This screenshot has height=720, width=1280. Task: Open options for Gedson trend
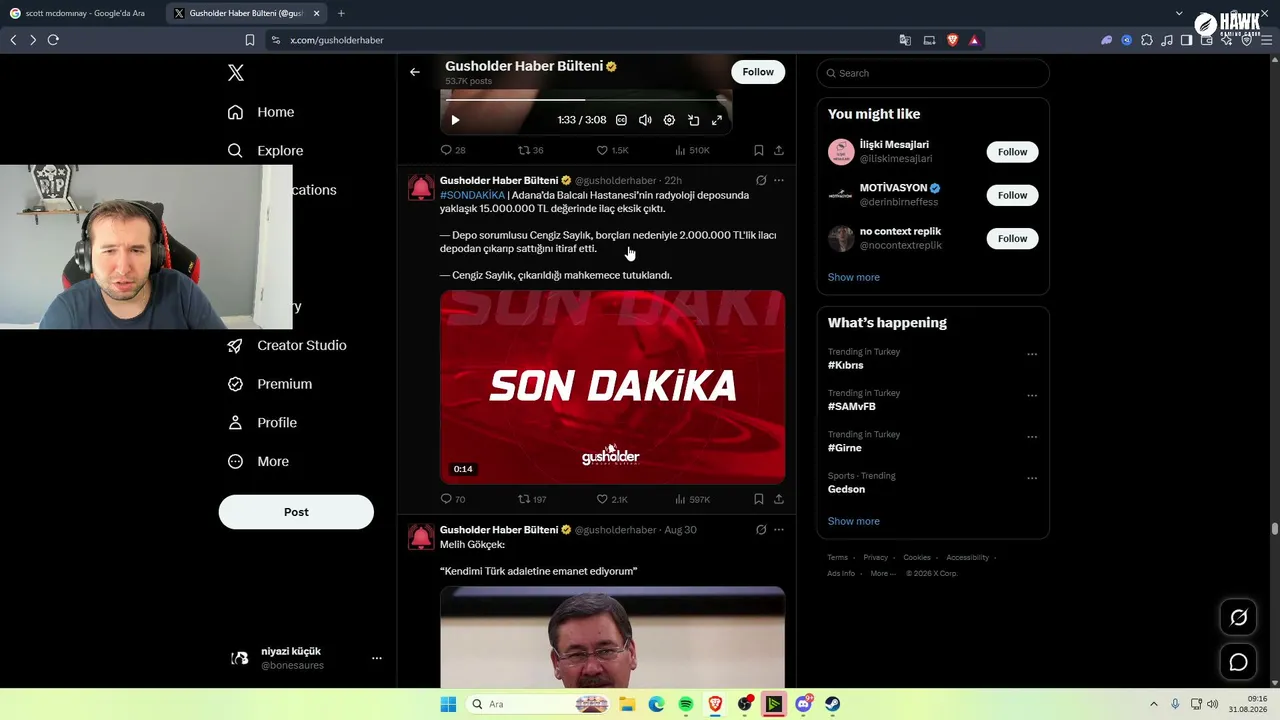[x=1032, y=478]
